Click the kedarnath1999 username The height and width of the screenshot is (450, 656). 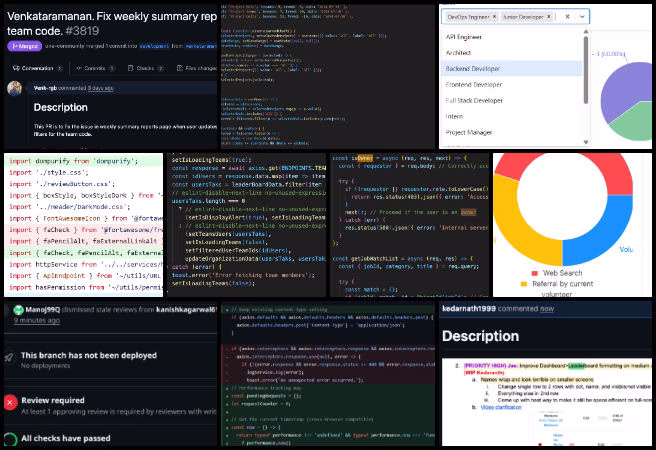tap(469, 309)
